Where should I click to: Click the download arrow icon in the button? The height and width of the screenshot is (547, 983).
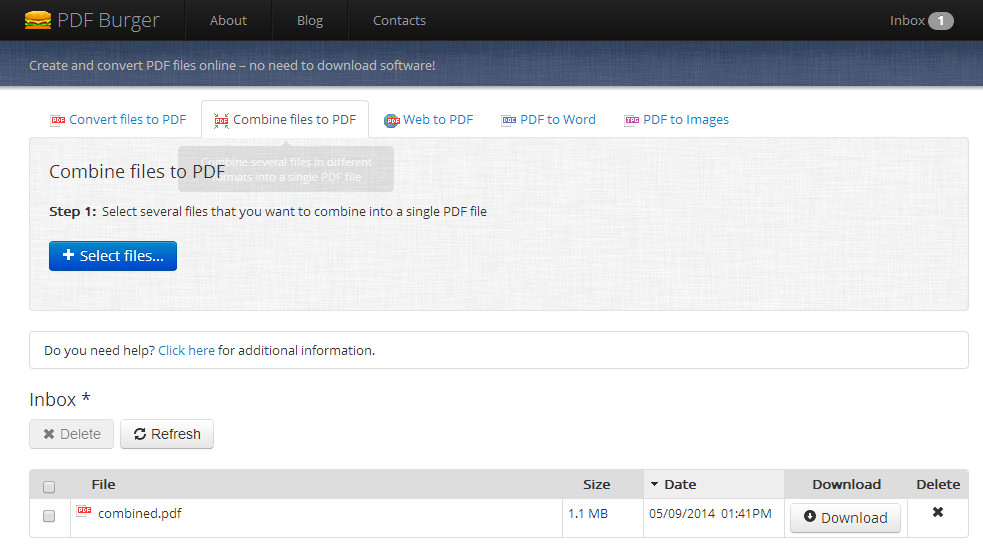pos(810,516)
